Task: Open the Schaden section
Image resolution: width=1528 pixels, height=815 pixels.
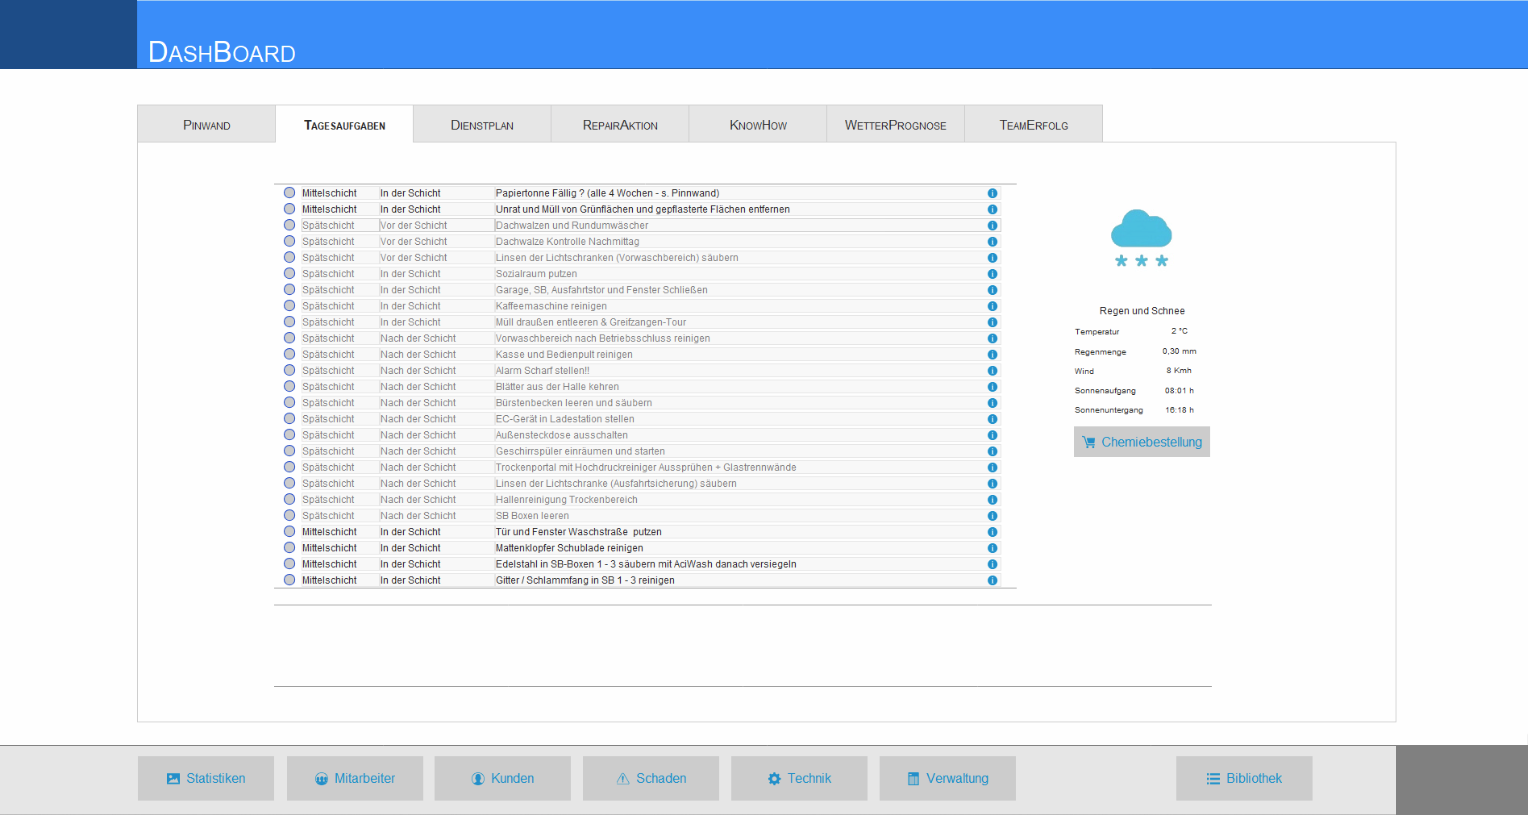Action: tap(651, 778)
